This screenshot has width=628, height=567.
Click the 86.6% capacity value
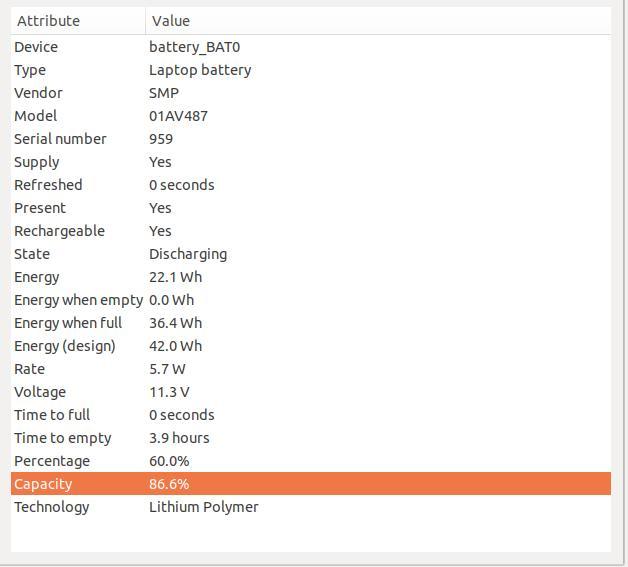point(169,484)
